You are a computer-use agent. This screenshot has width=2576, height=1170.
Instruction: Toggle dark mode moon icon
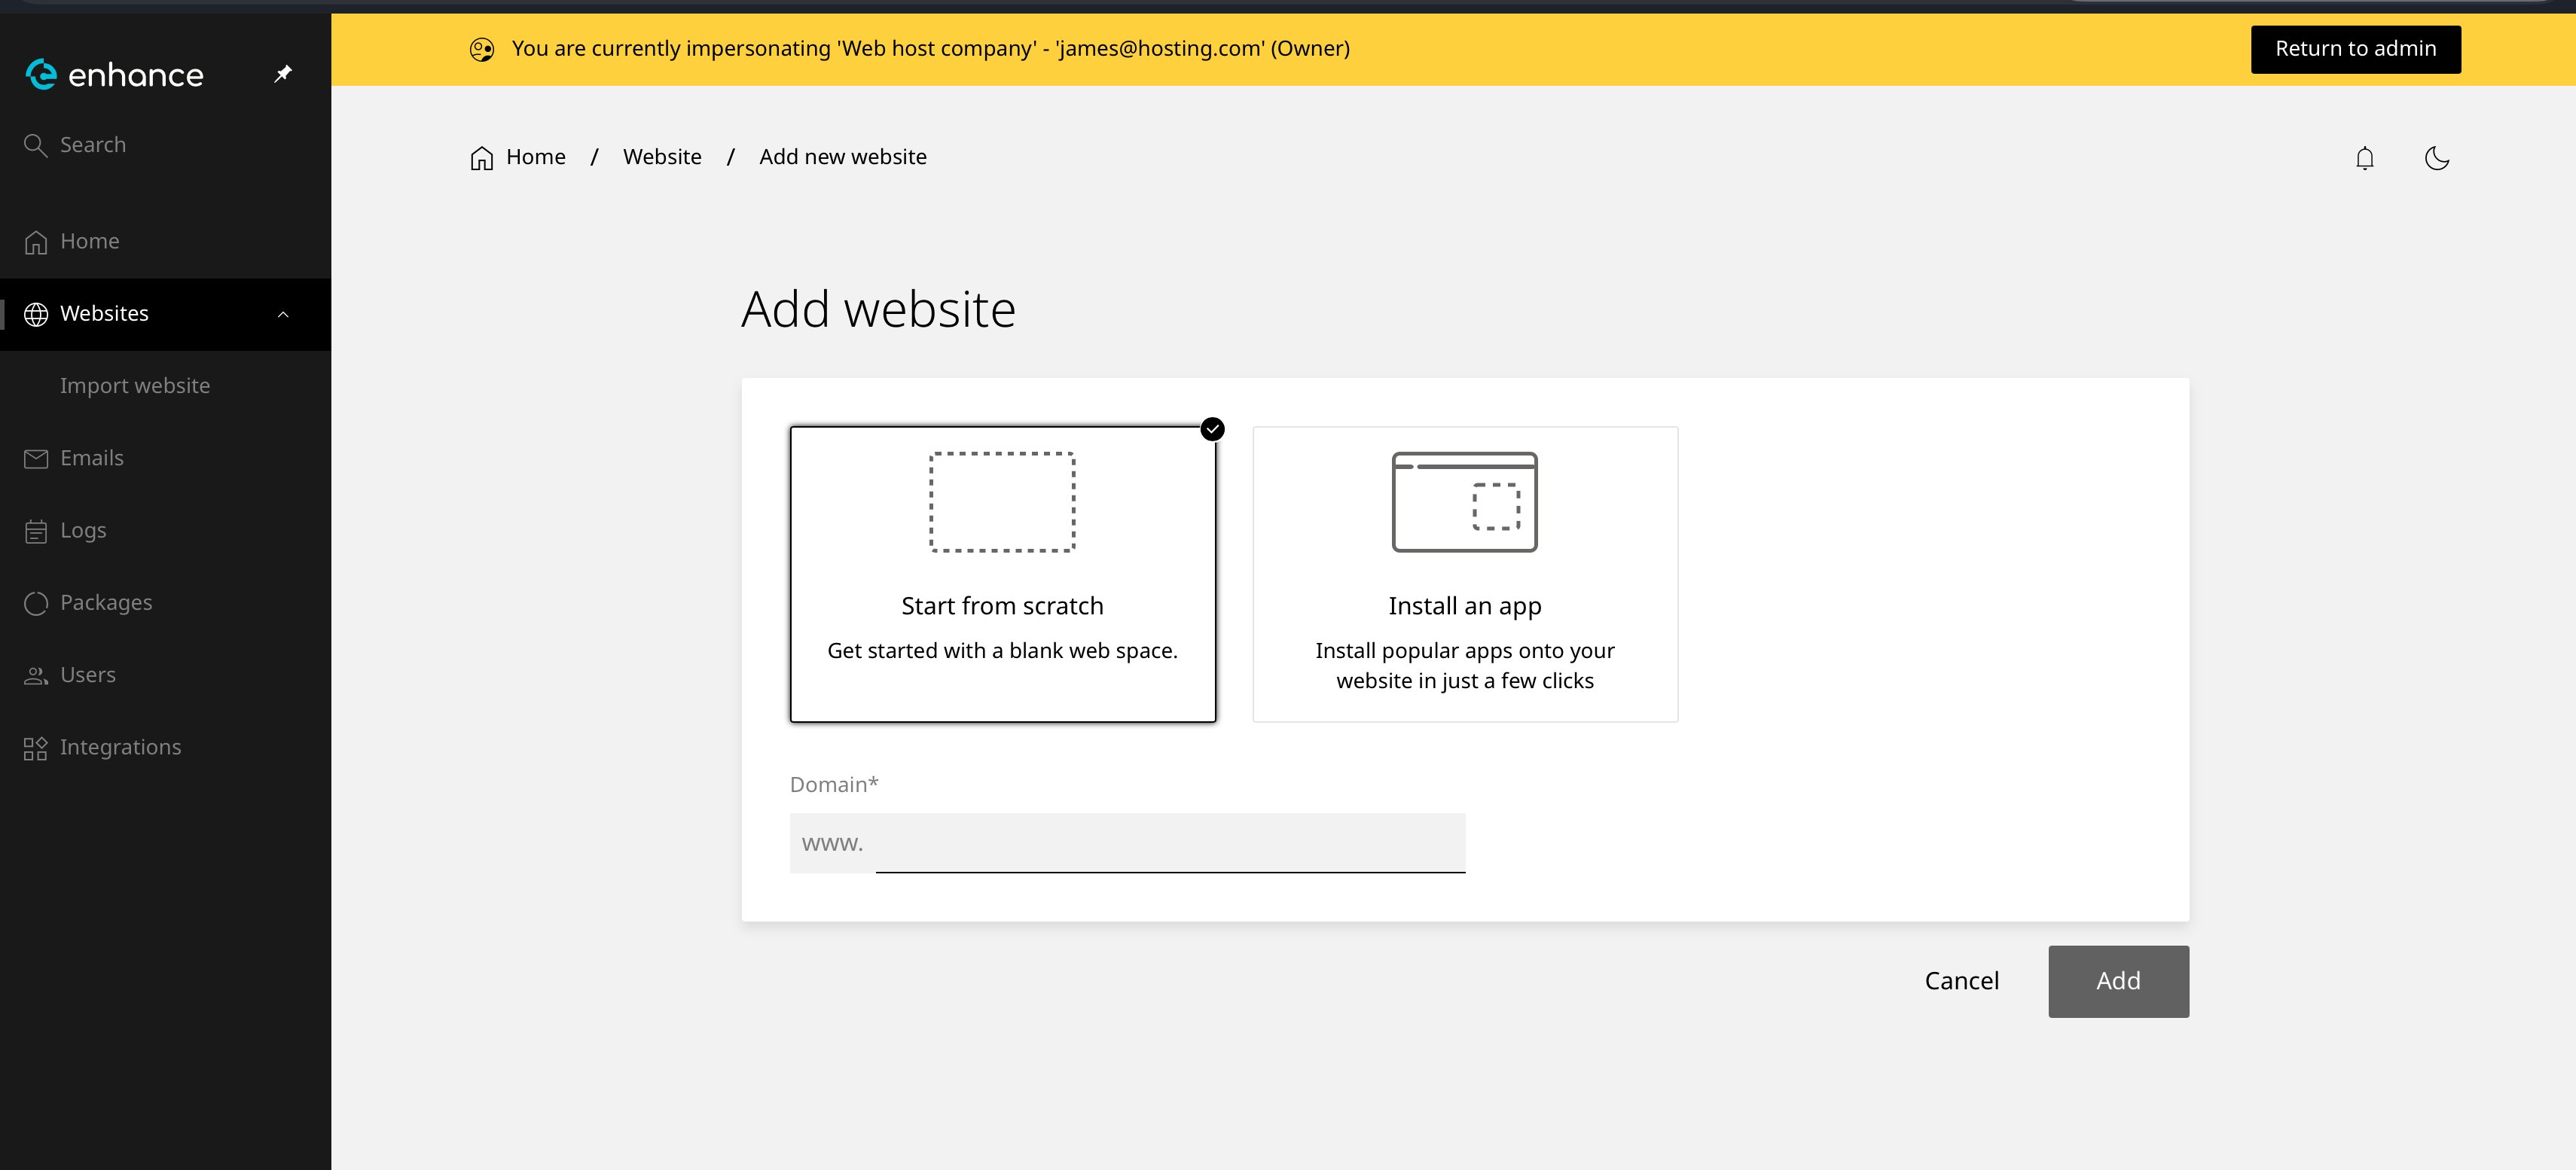(x=2436, y=158)
